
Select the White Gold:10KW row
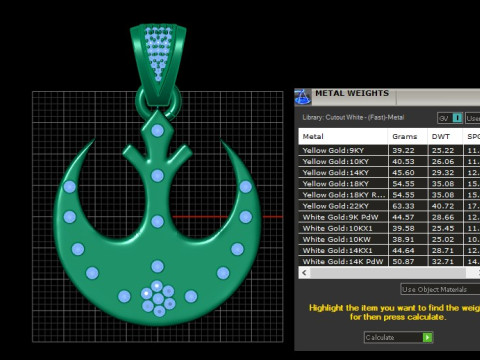pyautogui.click(x=389, y=239)
